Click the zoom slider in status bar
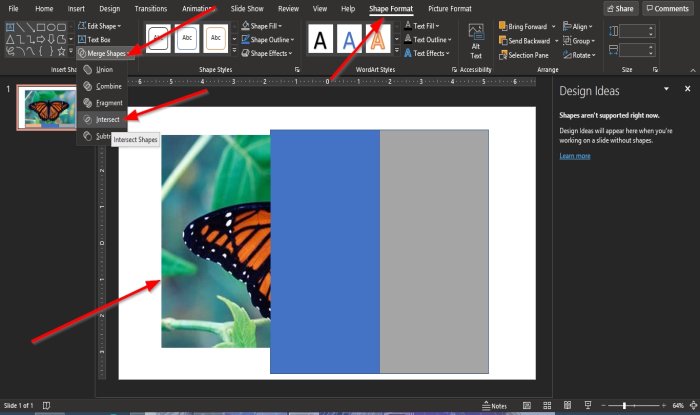 [x=625, y=406]
